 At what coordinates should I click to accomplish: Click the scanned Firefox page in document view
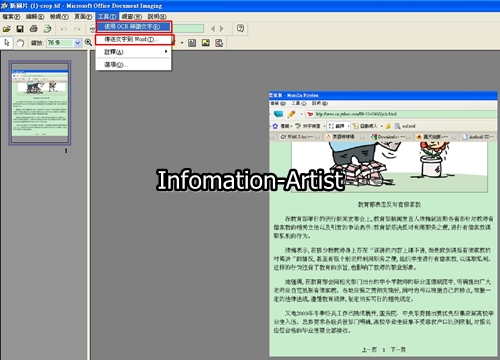coord(383,223)
